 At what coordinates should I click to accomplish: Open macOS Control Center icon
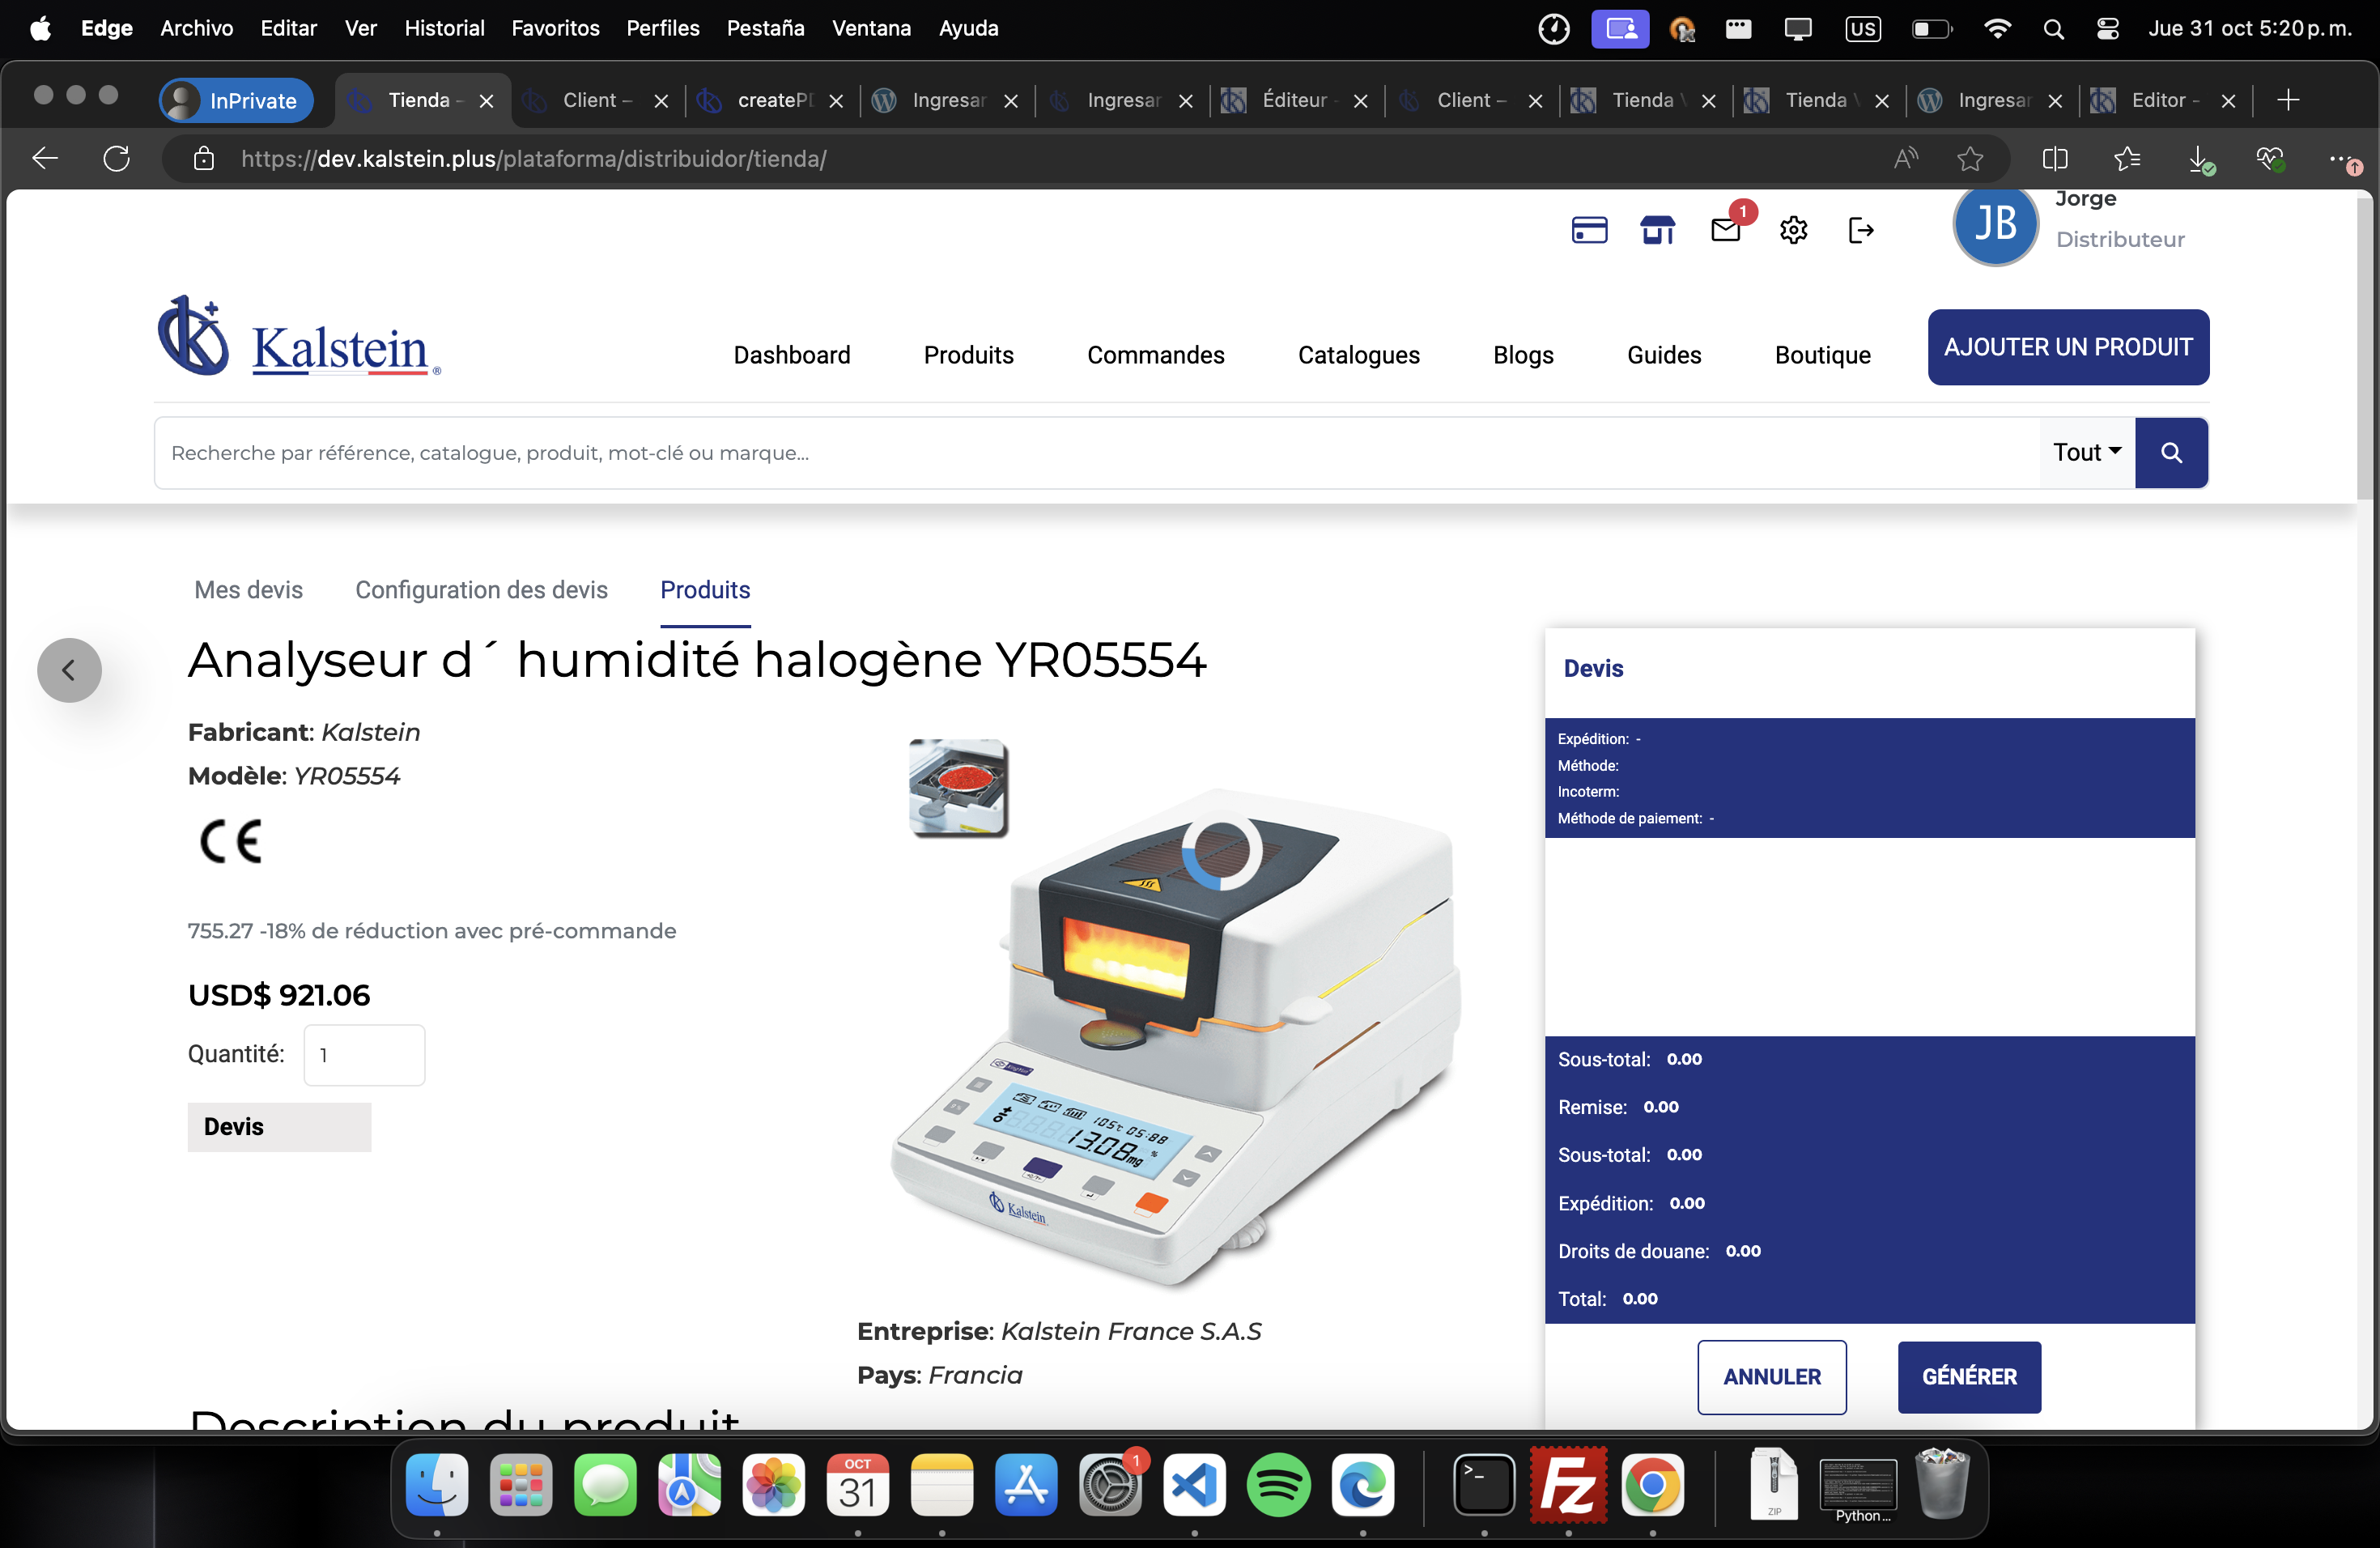point(2108,29)
